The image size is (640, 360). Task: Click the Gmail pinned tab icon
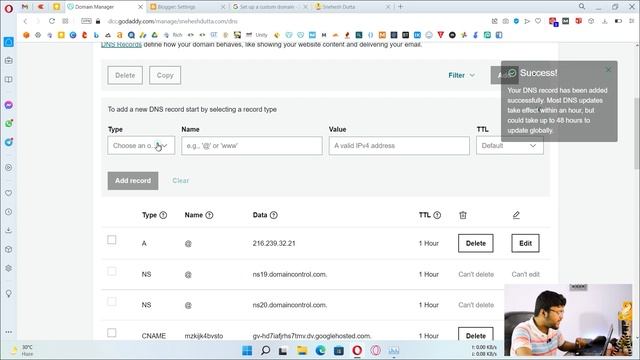pos(25,7)
